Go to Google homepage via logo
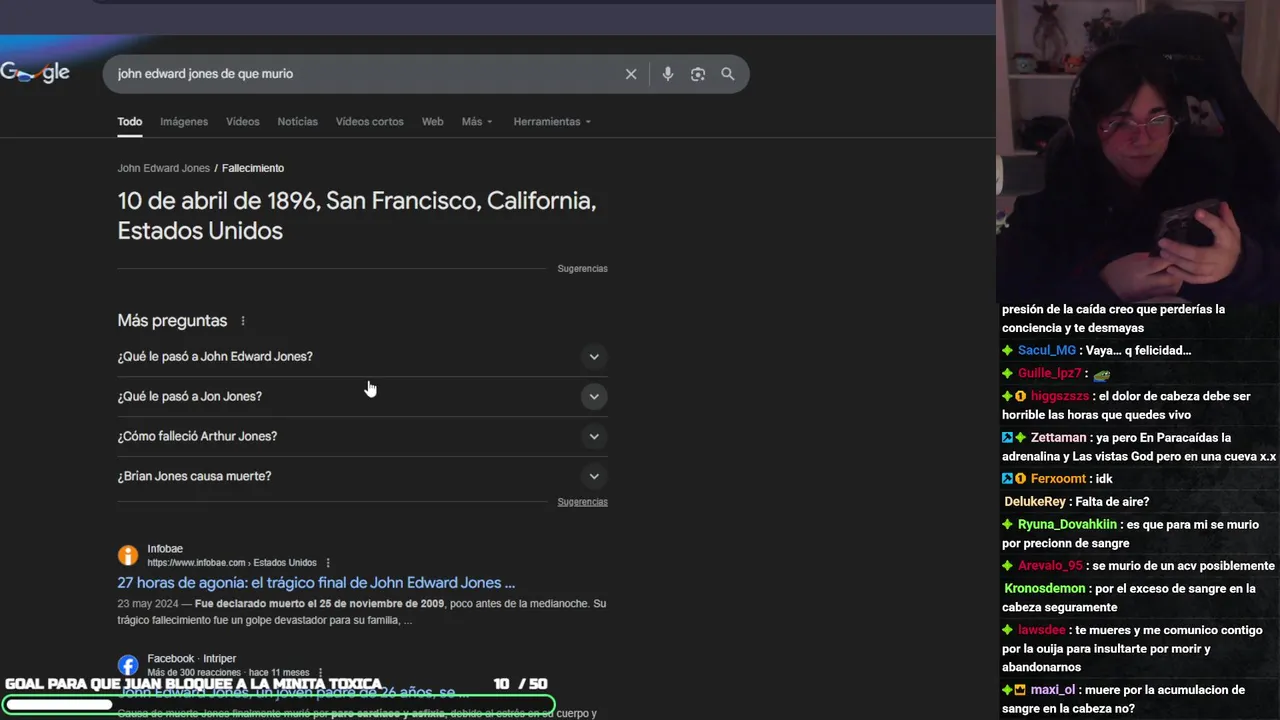Viewport: 1280px width, 720px height. (x=35, y=72)
